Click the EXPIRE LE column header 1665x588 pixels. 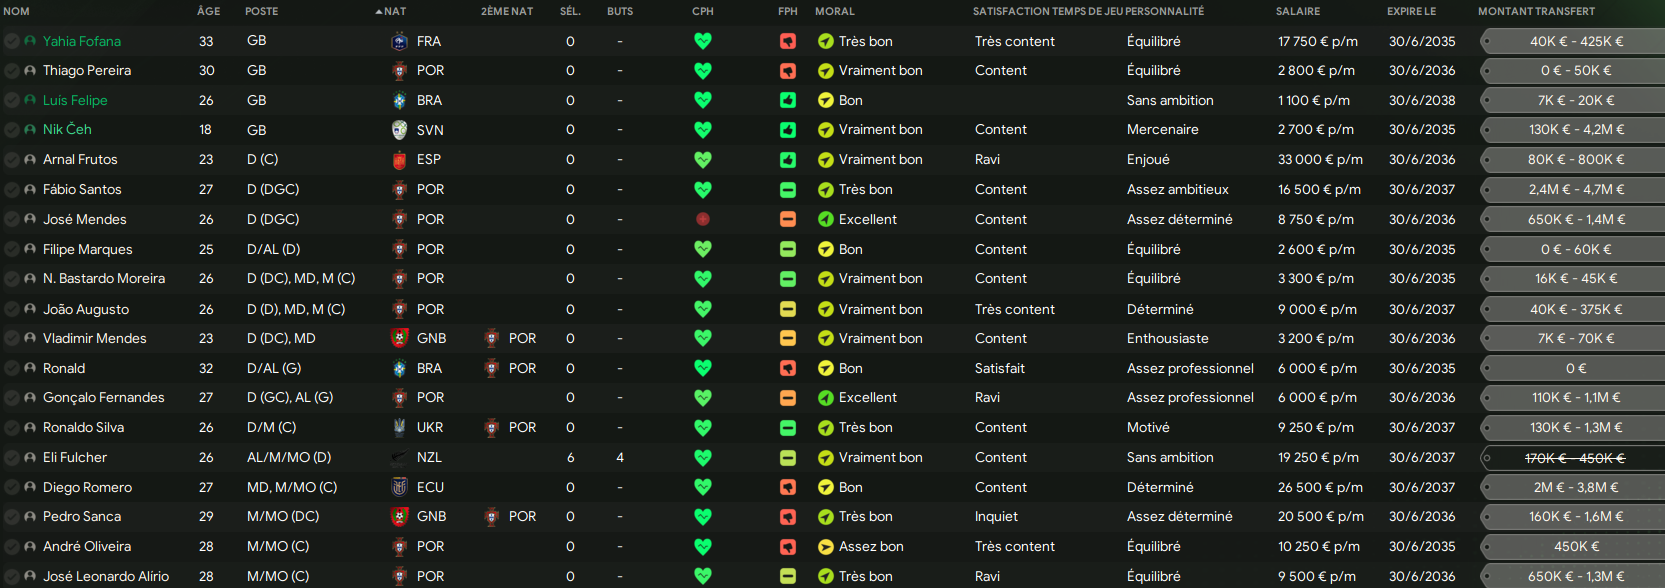click(x=1412, y=11)
